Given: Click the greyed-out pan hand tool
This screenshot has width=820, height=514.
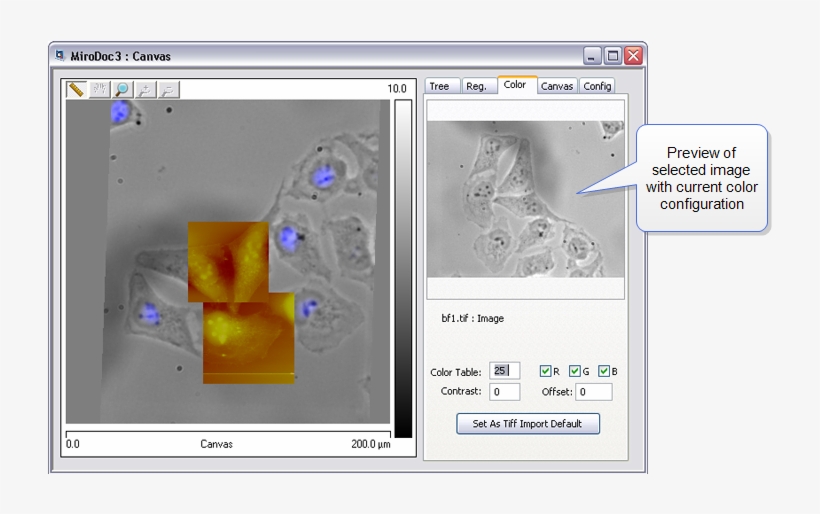Looking at the screenshot, I should click(x=99, y=89).
